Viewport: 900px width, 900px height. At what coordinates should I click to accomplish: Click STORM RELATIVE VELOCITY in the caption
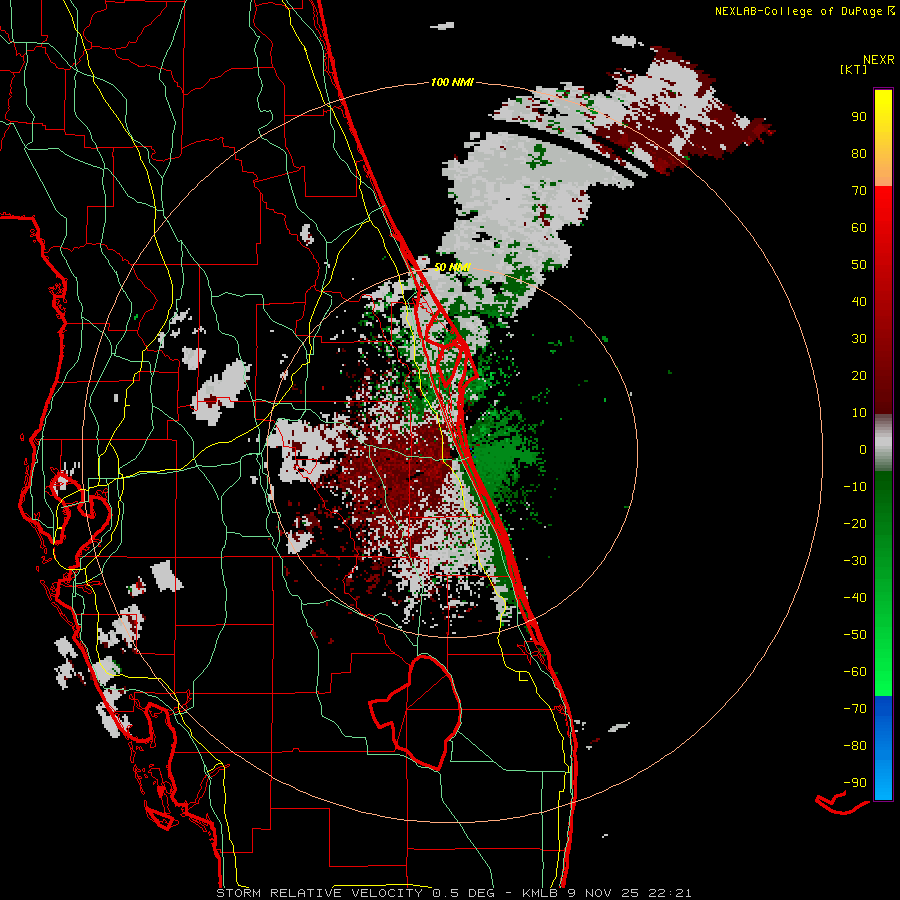coord(320,893)
